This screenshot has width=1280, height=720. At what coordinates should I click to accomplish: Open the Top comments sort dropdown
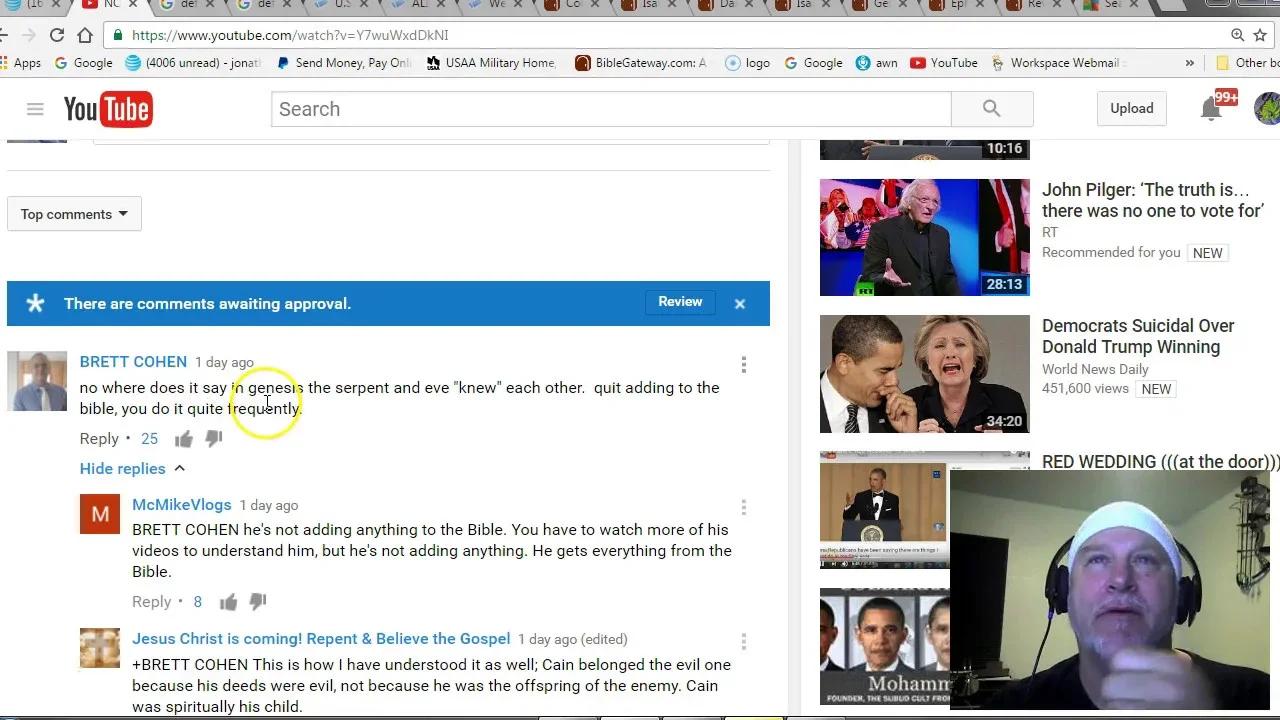74,214
